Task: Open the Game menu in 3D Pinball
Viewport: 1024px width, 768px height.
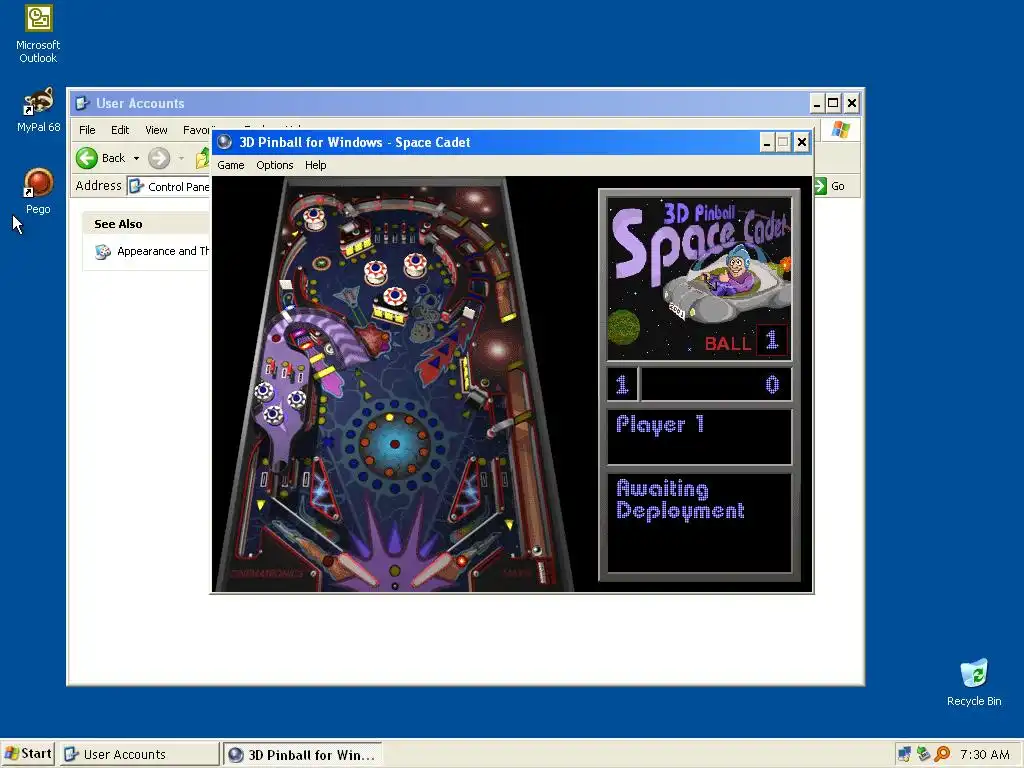Action: point(231,165)
